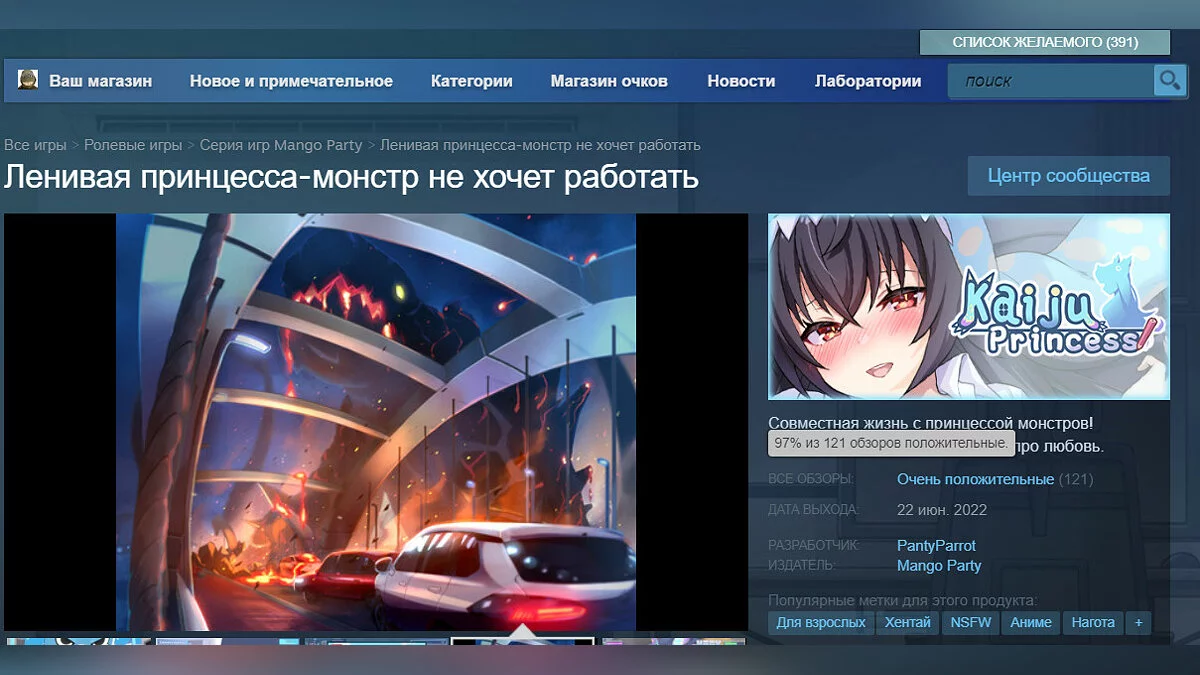This screenshot has height=675, width=1200.
Task: Open Центр сообщества
Action: click(x=1068, y=176)
